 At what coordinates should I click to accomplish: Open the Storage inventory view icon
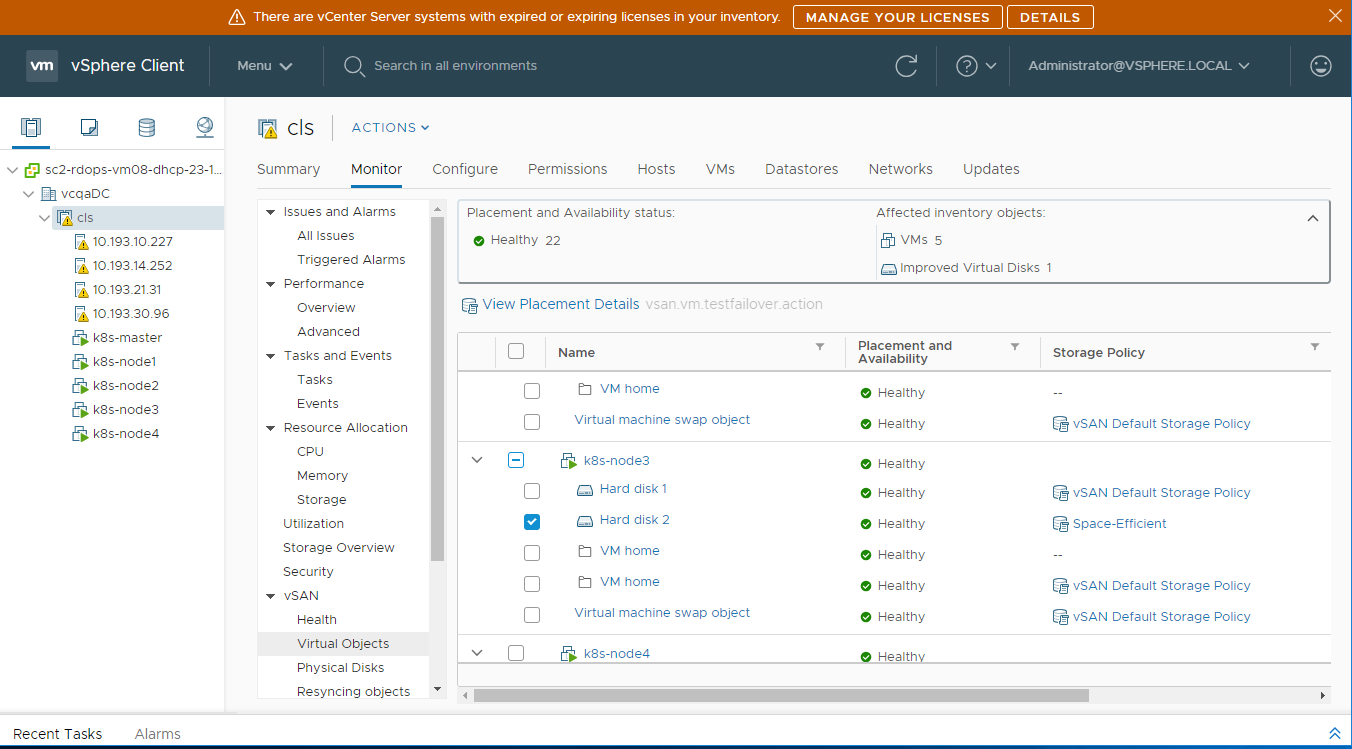pos(146,127)
